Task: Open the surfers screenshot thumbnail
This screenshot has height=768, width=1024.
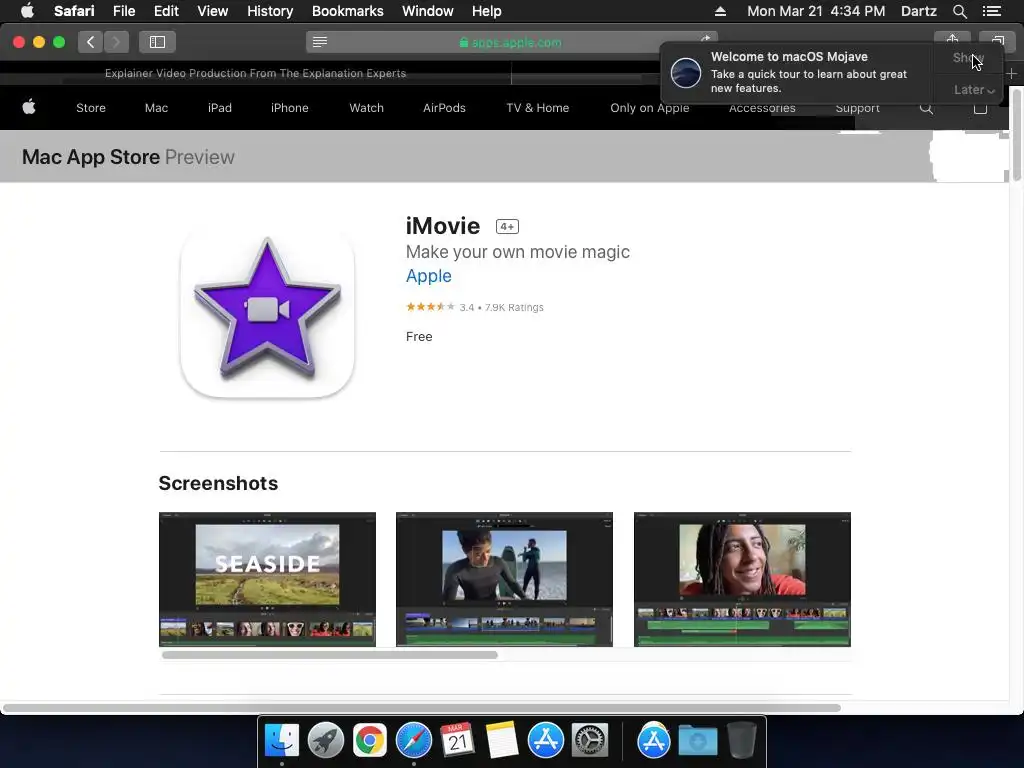Action: coord(504,579)
